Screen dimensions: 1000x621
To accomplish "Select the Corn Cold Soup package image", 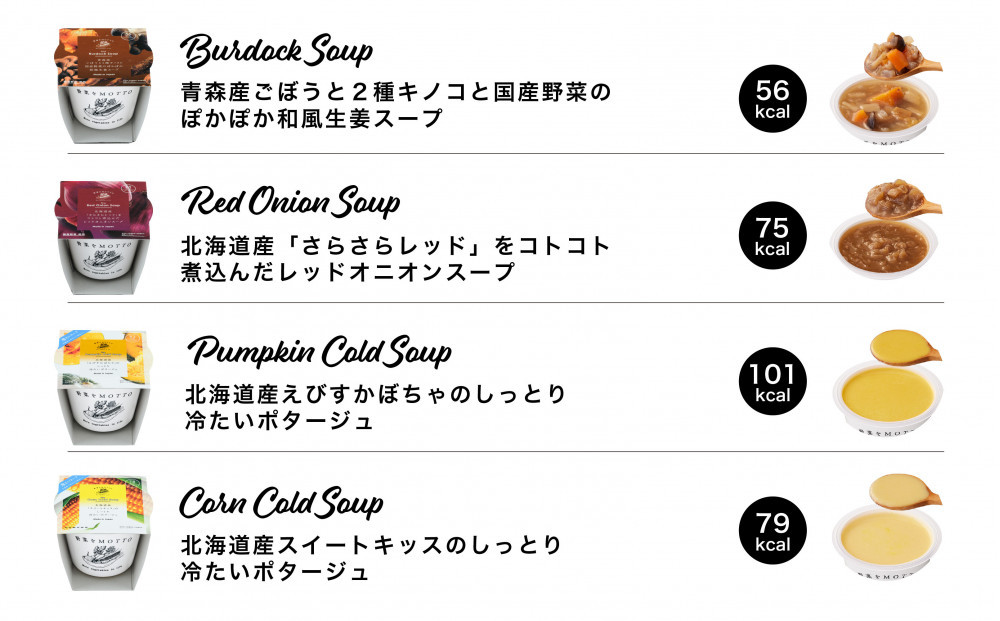I will pyautogui.click(x=104, y=532).
